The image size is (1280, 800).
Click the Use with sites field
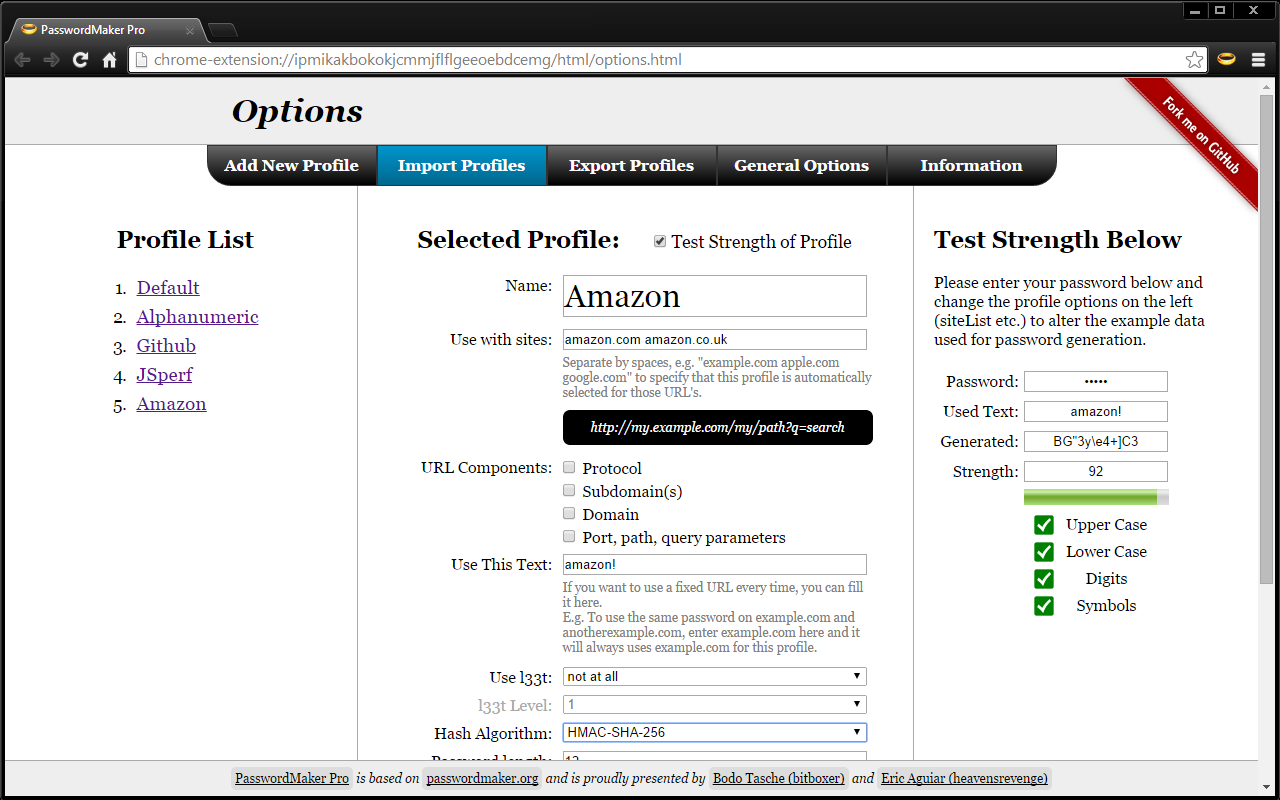click(x=715, y=340)
